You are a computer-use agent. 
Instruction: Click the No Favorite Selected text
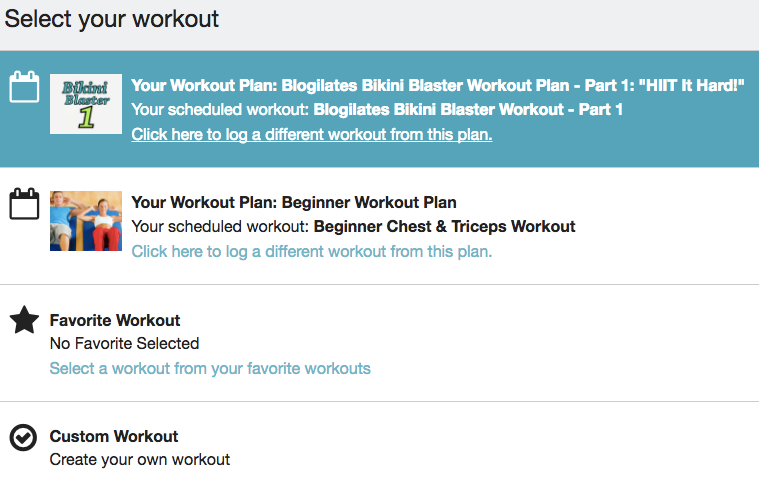124,343
